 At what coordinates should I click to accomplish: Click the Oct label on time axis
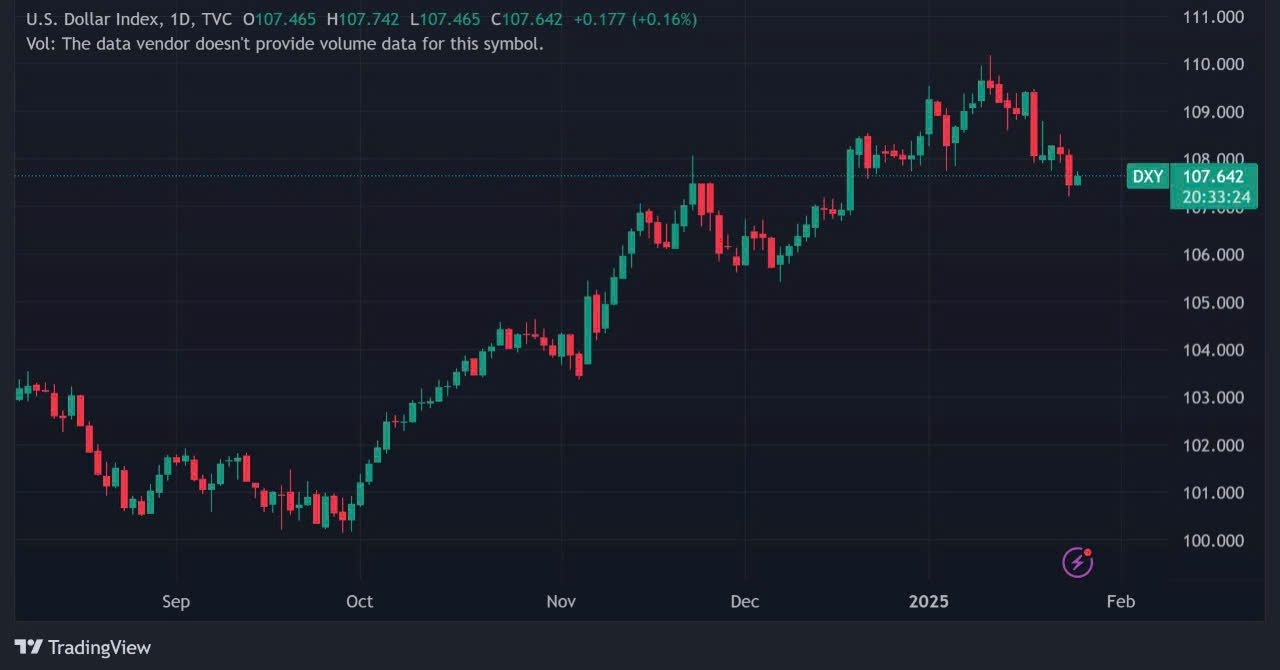(359, 602)
